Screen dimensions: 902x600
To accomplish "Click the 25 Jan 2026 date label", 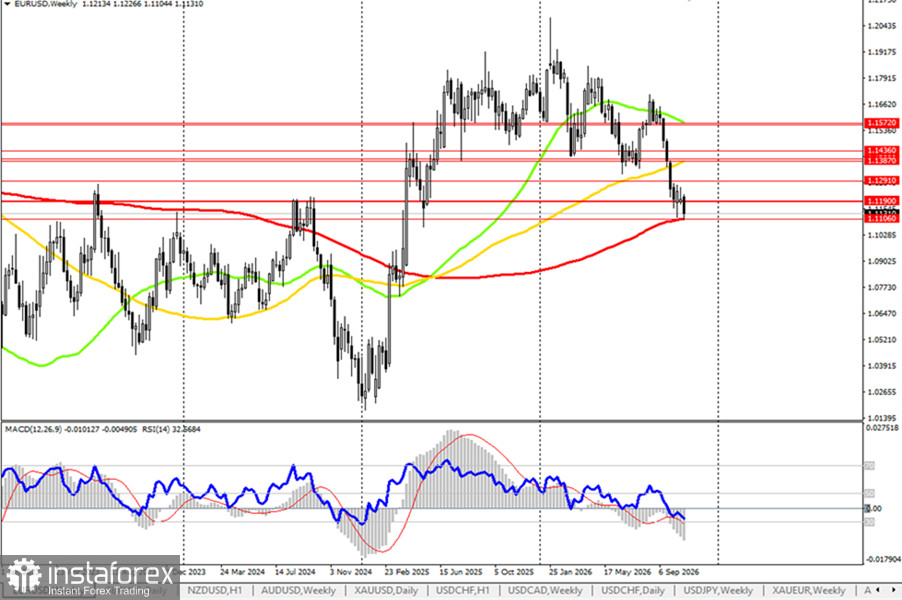I will (570, 572).
